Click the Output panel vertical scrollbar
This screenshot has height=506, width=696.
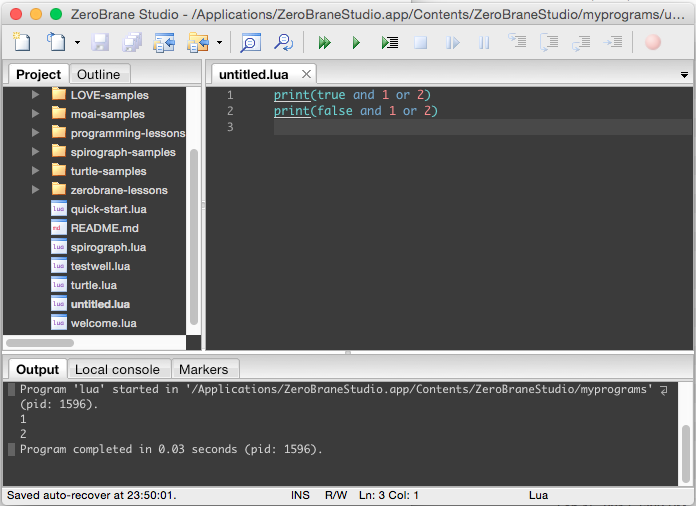[686, 453]
